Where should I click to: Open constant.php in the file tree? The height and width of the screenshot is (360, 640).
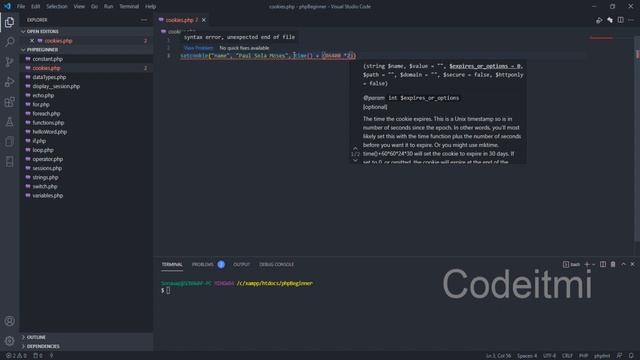coord(47,59)
